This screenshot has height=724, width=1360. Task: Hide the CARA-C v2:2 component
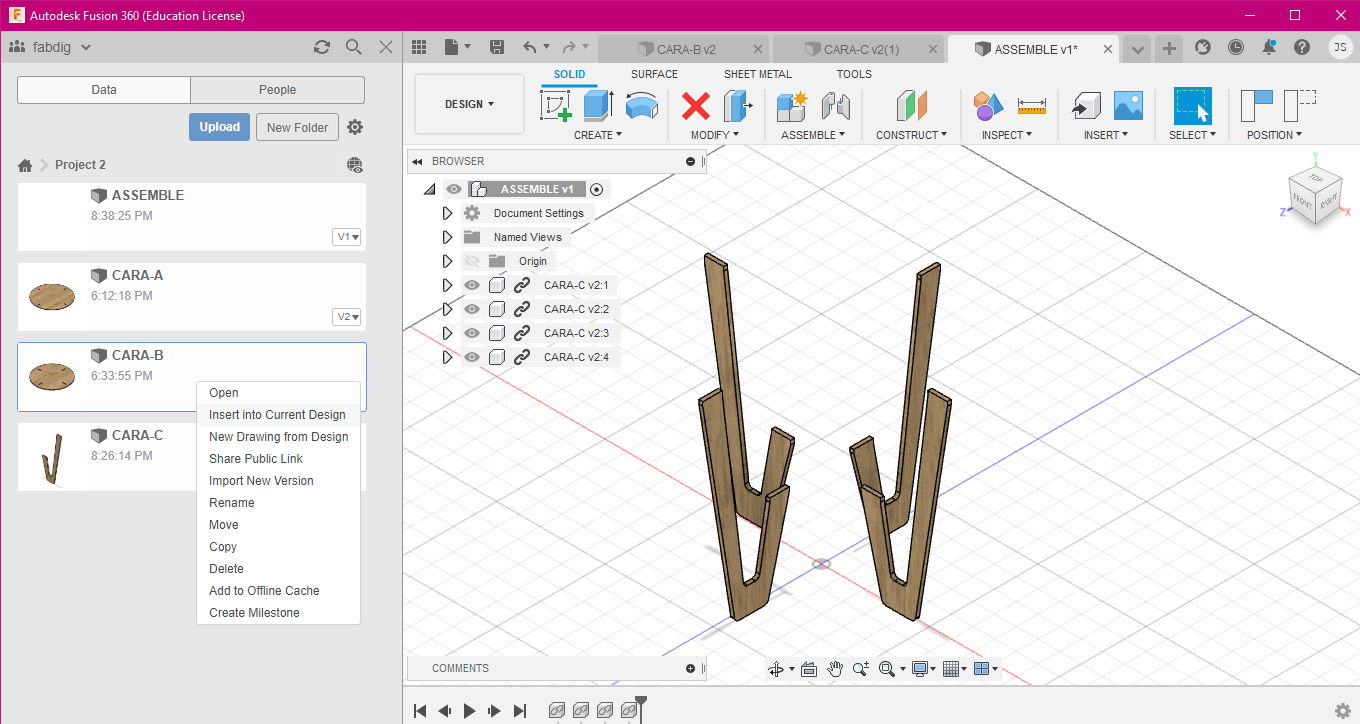tap(472, 309)
